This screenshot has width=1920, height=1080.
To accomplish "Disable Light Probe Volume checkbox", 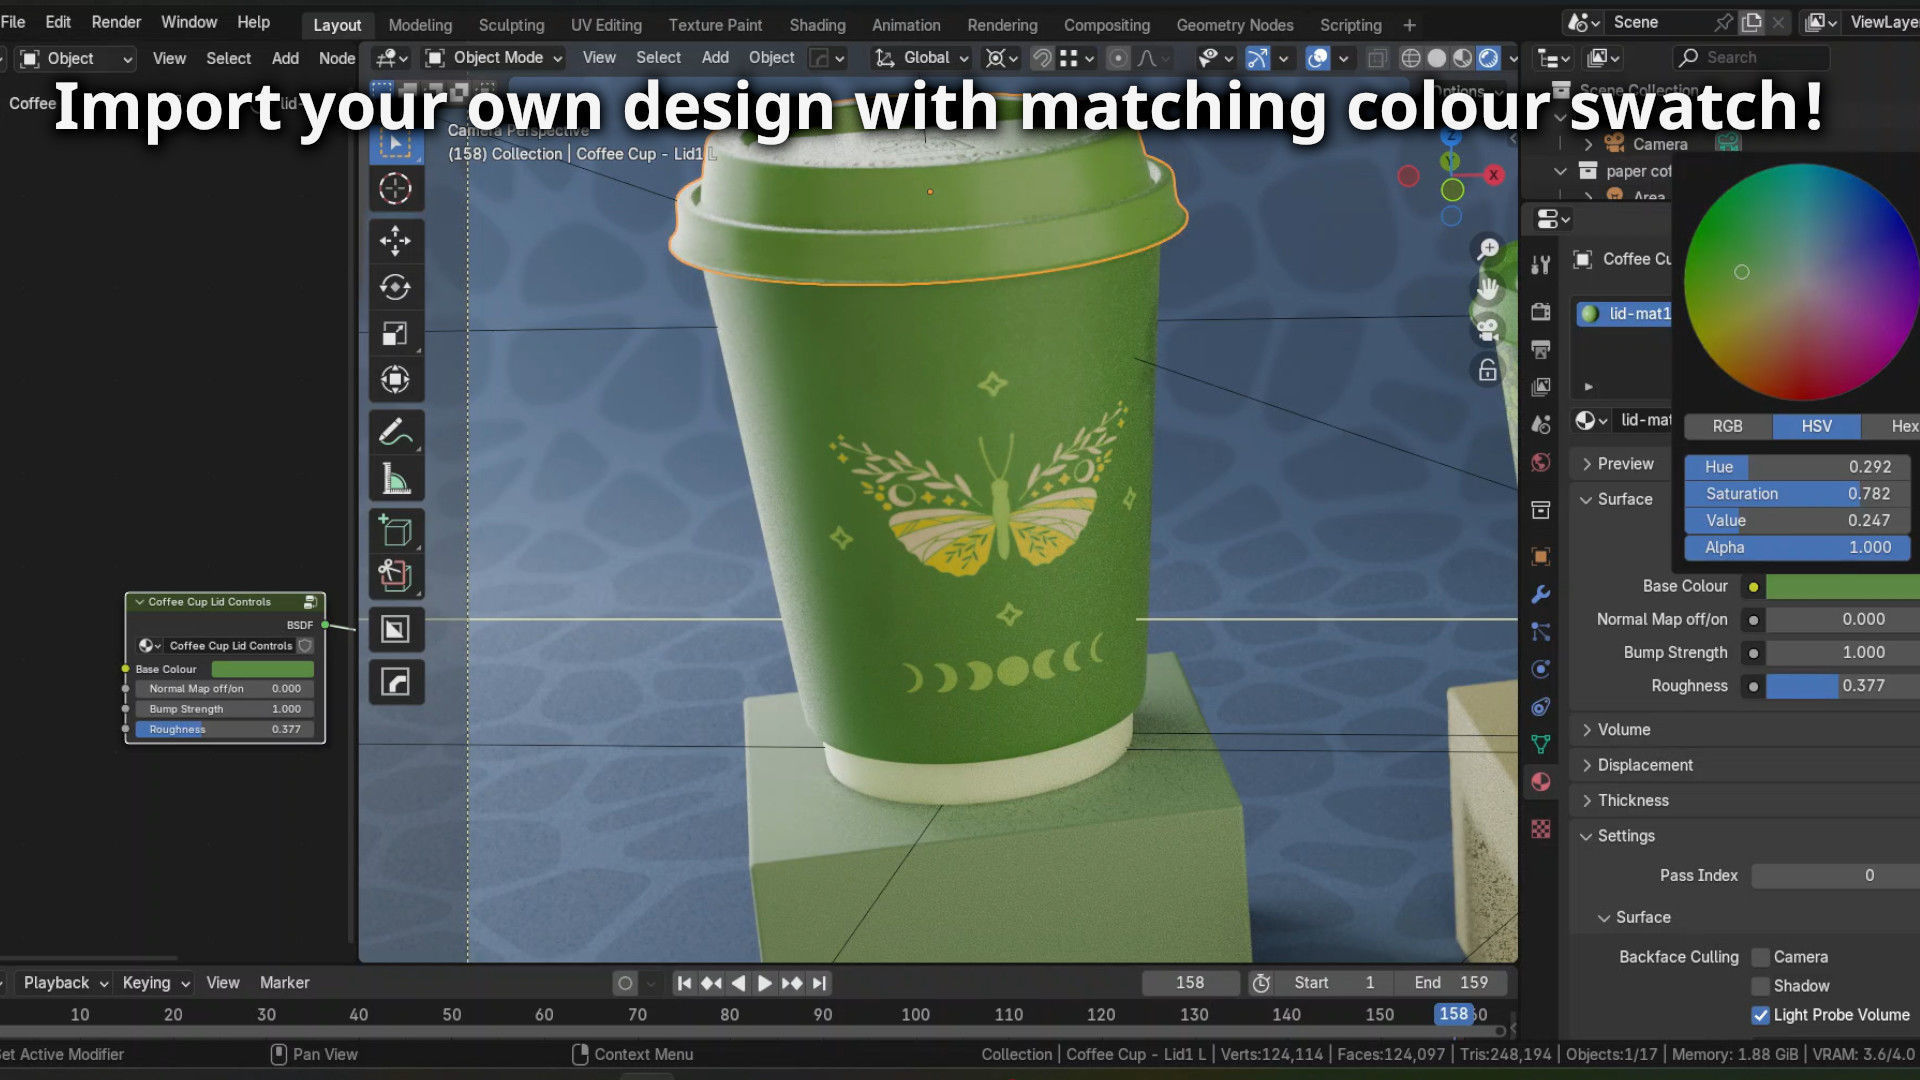I will point(1761,1015).
